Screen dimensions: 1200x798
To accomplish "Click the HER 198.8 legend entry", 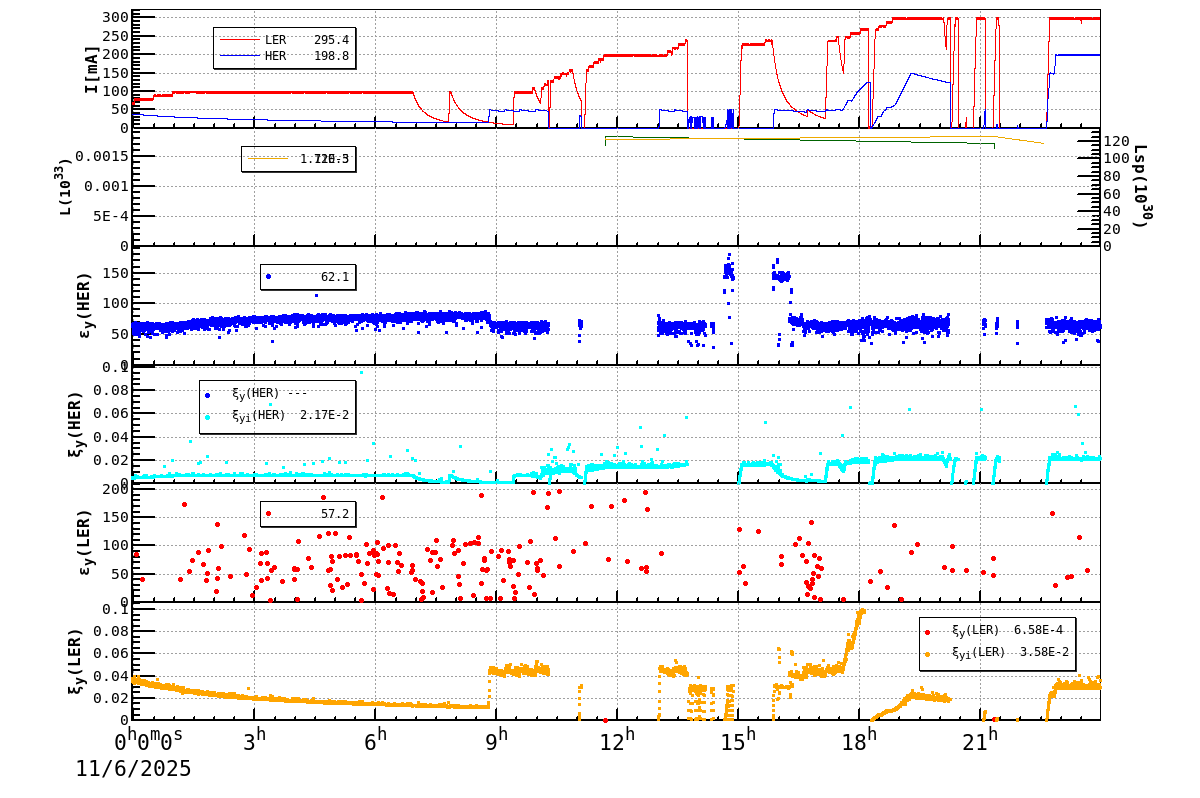I will click(284, 56).
